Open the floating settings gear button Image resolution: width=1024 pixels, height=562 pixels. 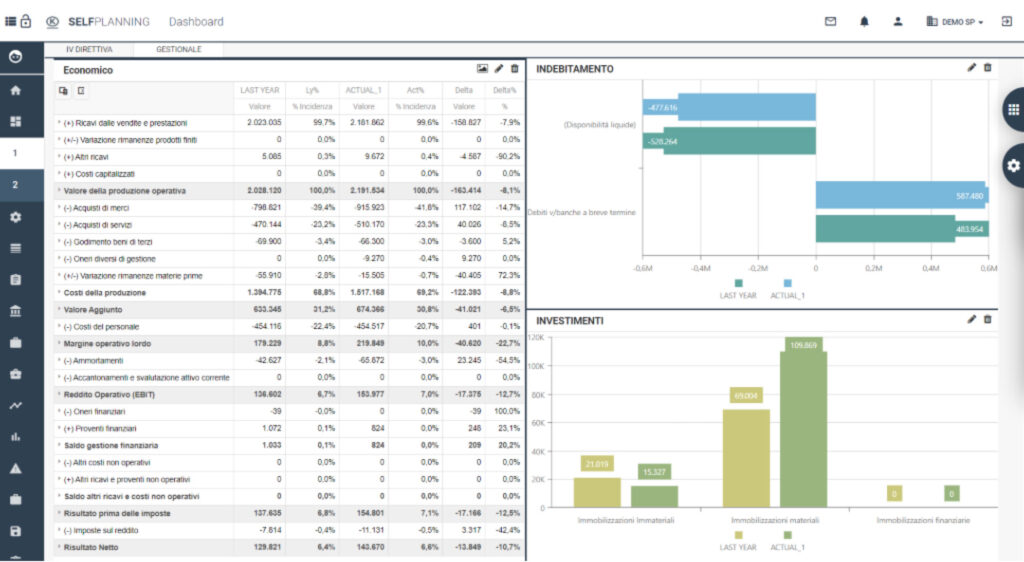click(x=1012, y=165)
